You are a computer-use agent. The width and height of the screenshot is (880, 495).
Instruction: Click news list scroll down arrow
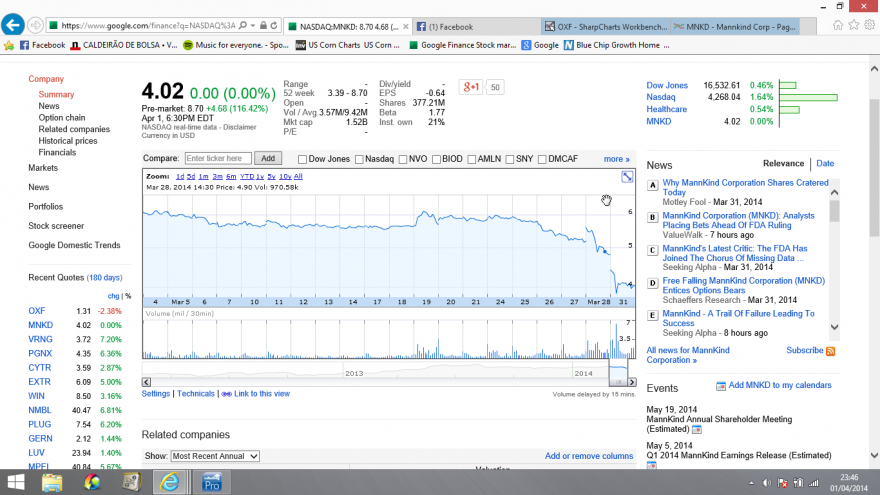[835, 327]
